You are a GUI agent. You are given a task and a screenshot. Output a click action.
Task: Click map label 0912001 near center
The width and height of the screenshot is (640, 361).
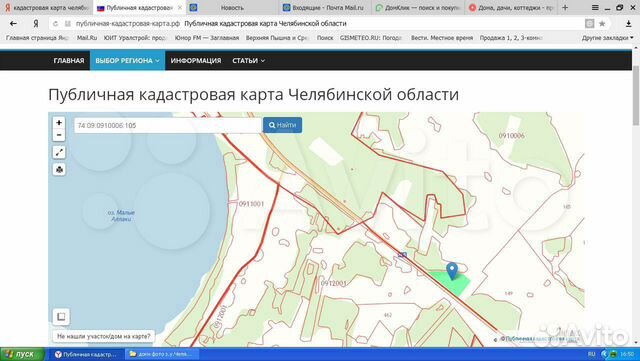[x=333, y=283]
